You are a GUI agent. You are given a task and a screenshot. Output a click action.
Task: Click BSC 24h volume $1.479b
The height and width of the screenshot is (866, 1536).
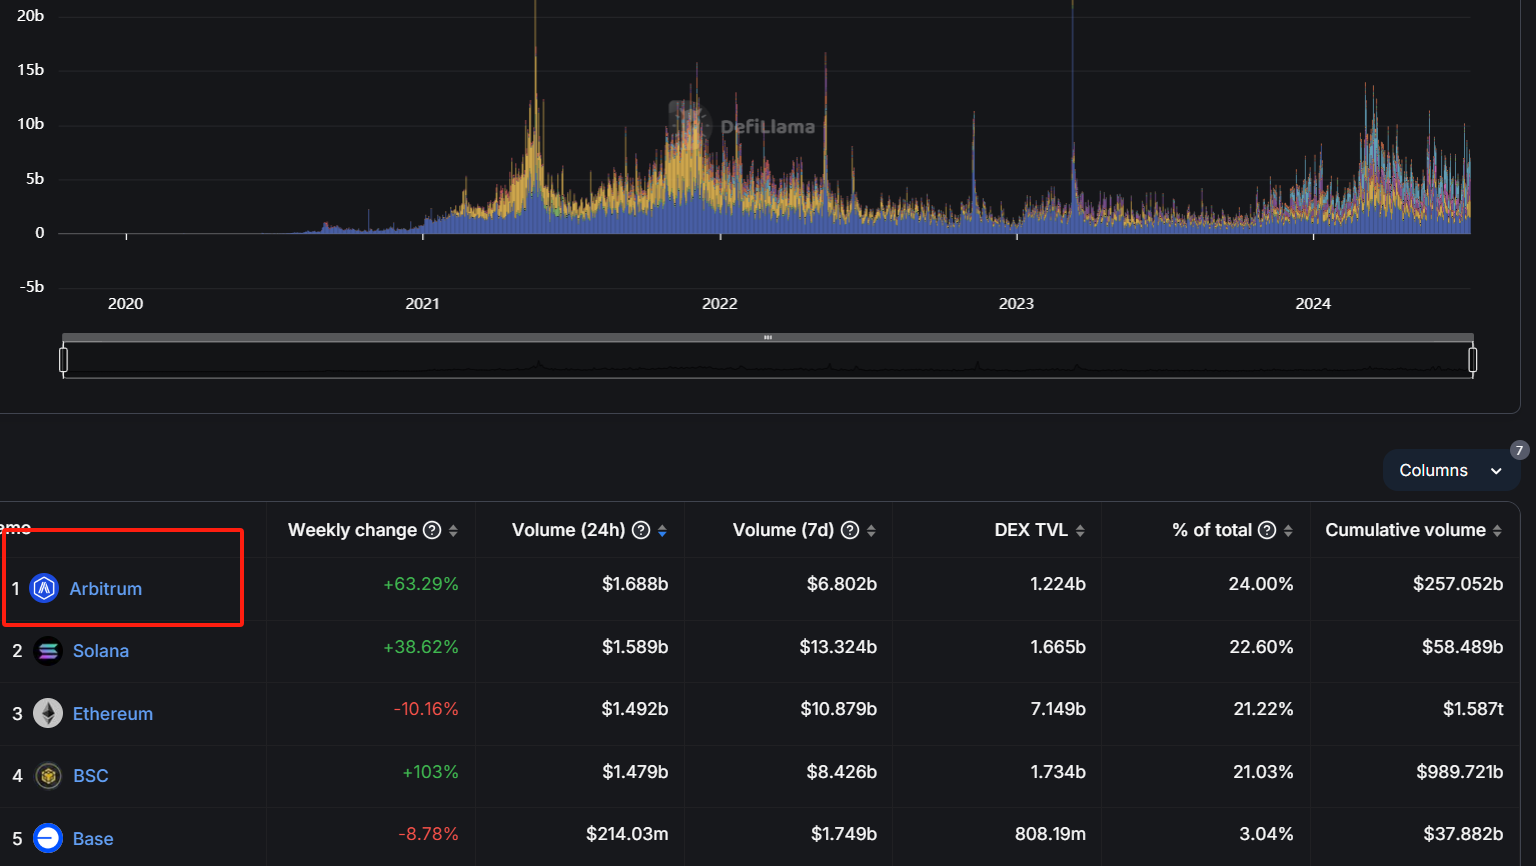[635, 772]
